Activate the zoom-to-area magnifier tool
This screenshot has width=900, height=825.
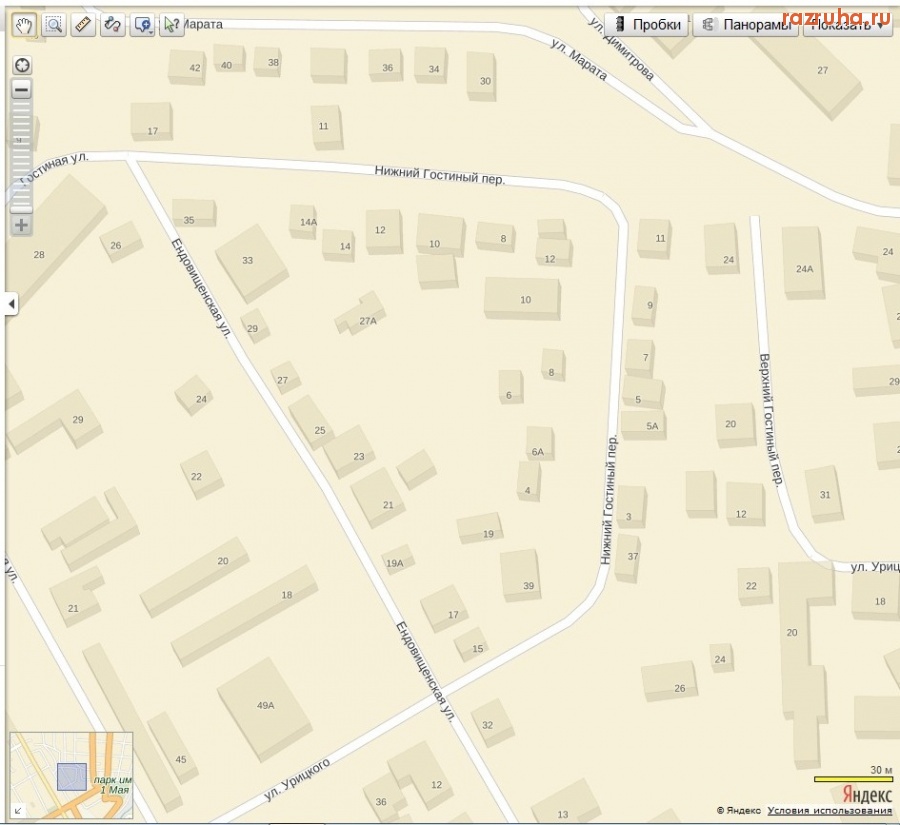(54, 25)
